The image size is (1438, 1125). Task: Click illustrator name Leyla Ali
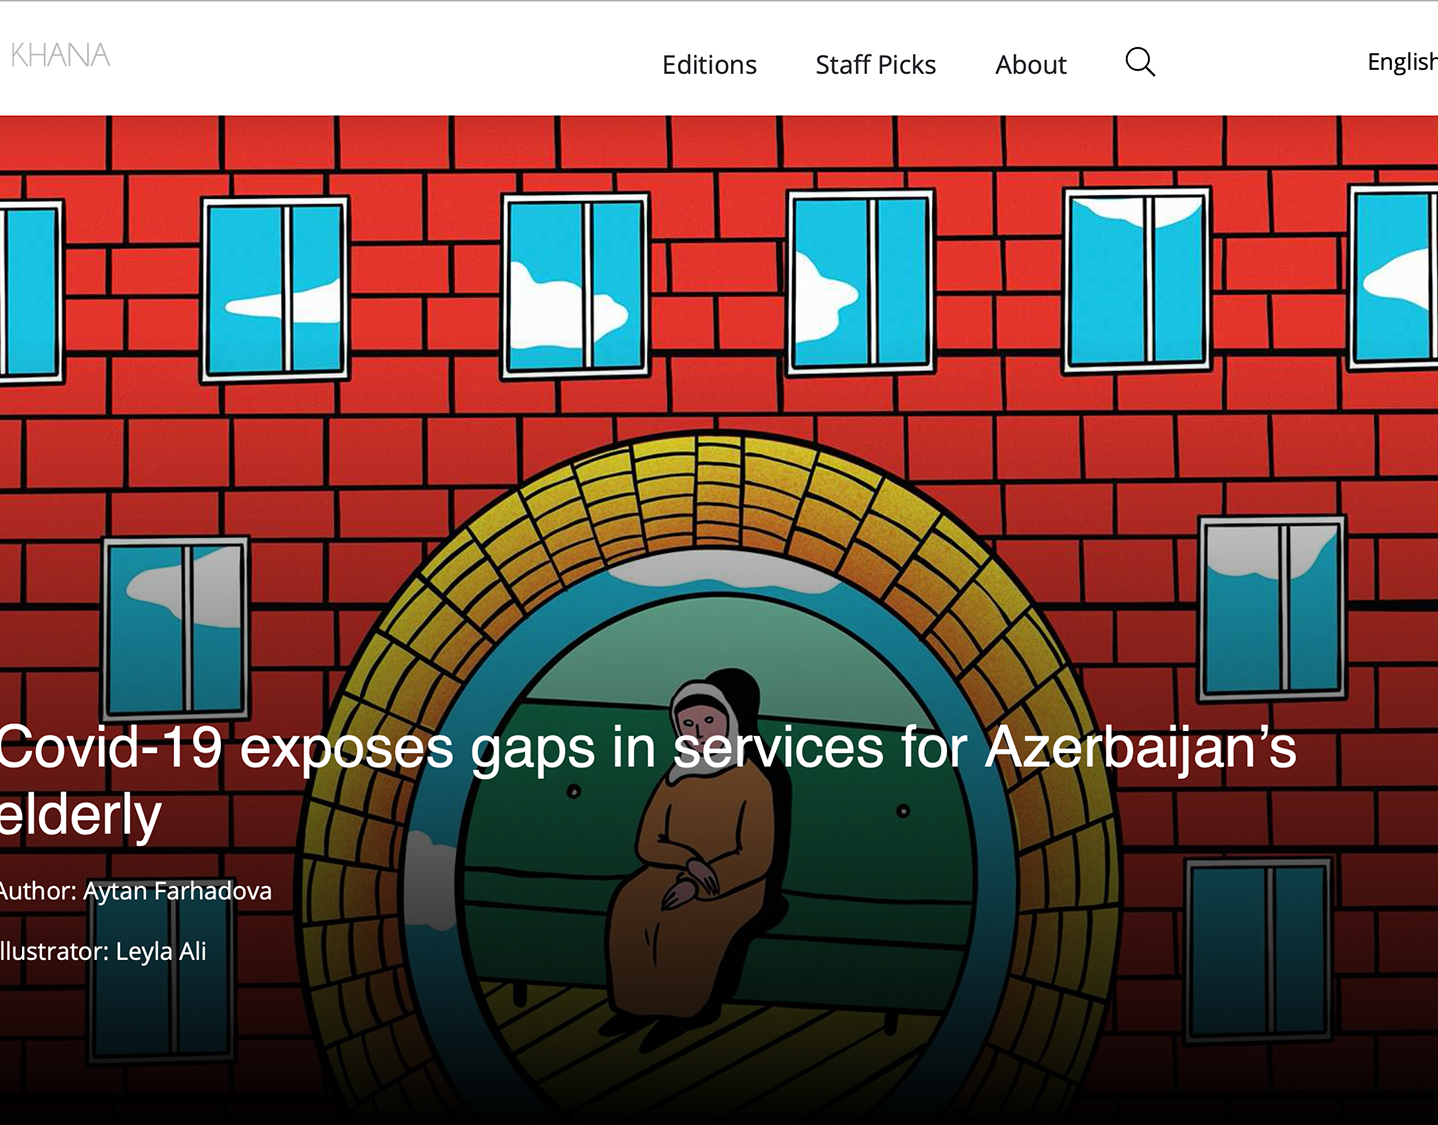click(161, 951)
